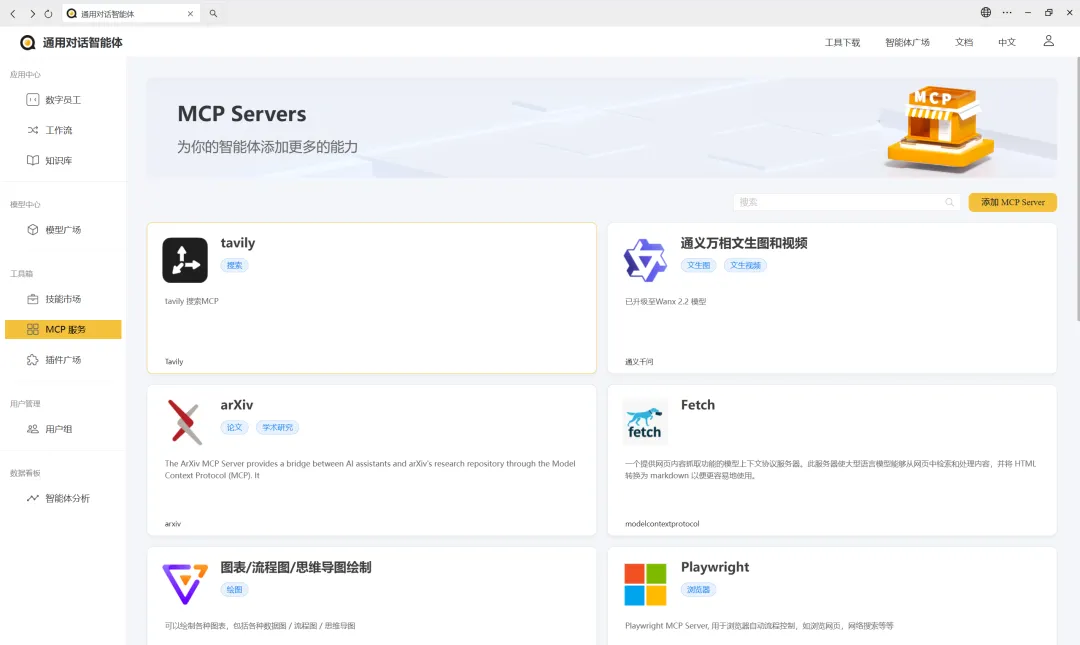Image resolution: width=1080 pixels, height=645 pixels.
Task: Click the tavily card logo icon
Action: (185, 260)
